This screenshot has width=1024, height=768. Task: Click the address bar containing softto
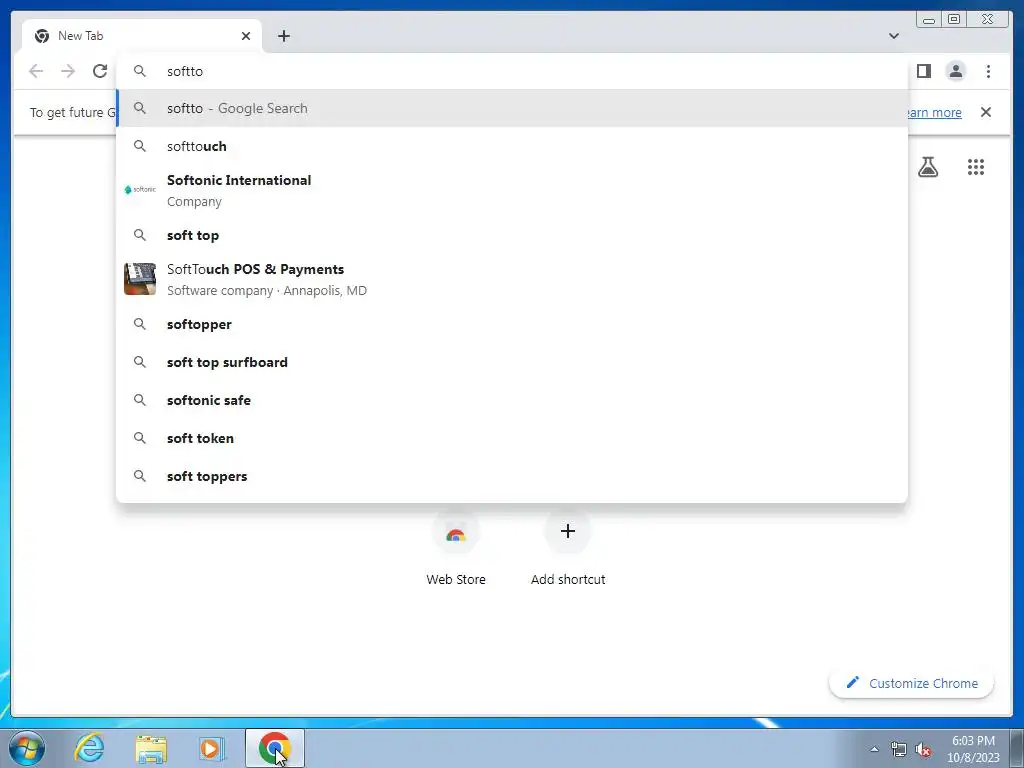point(512,71)
